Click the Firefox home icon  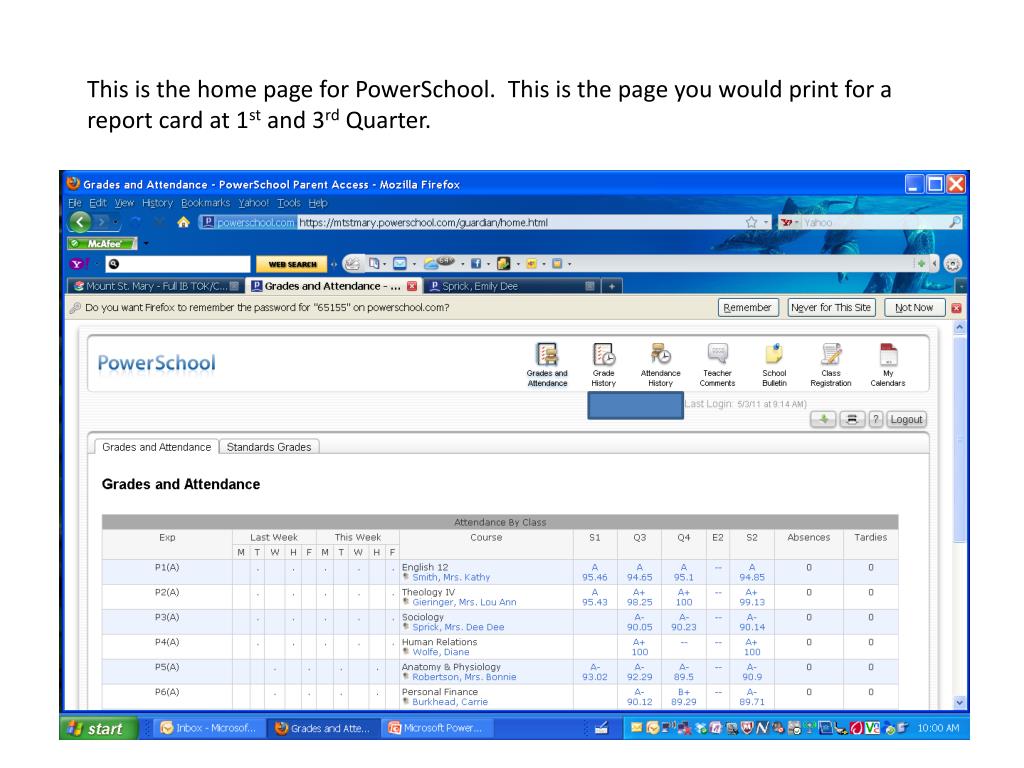pyautogui.click(x=184, y=223)
